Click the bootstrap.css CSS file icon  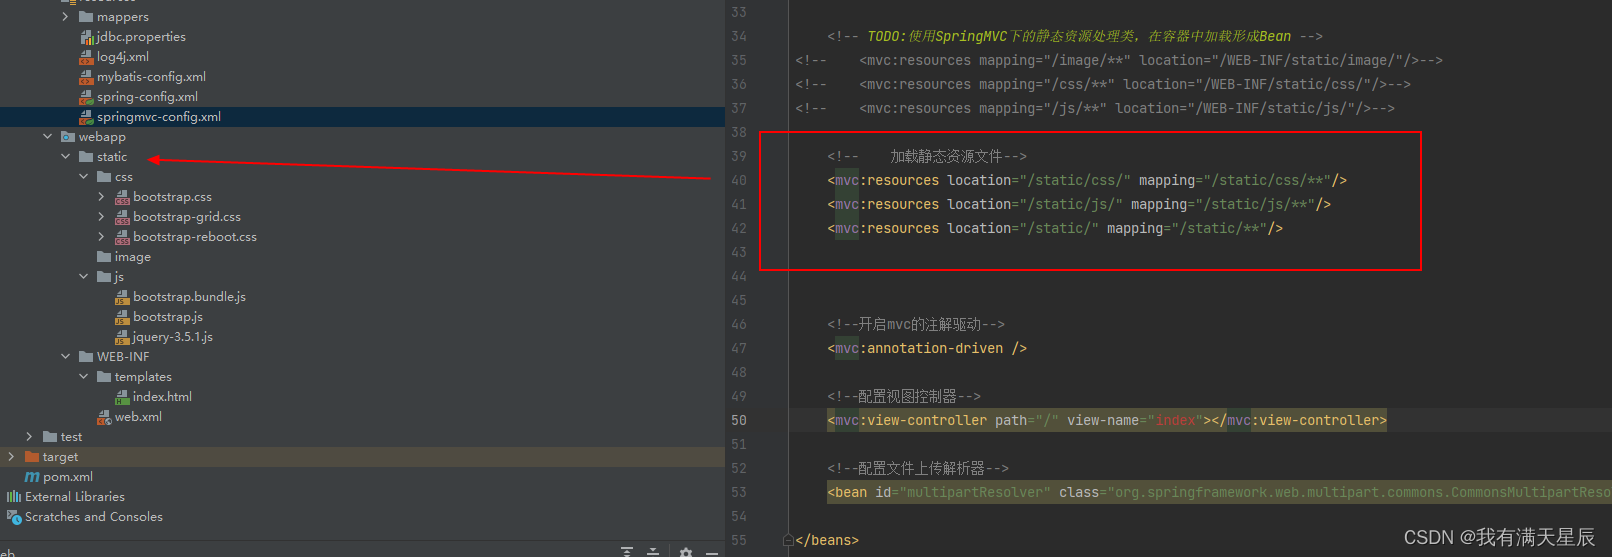[x=122, y=197]
